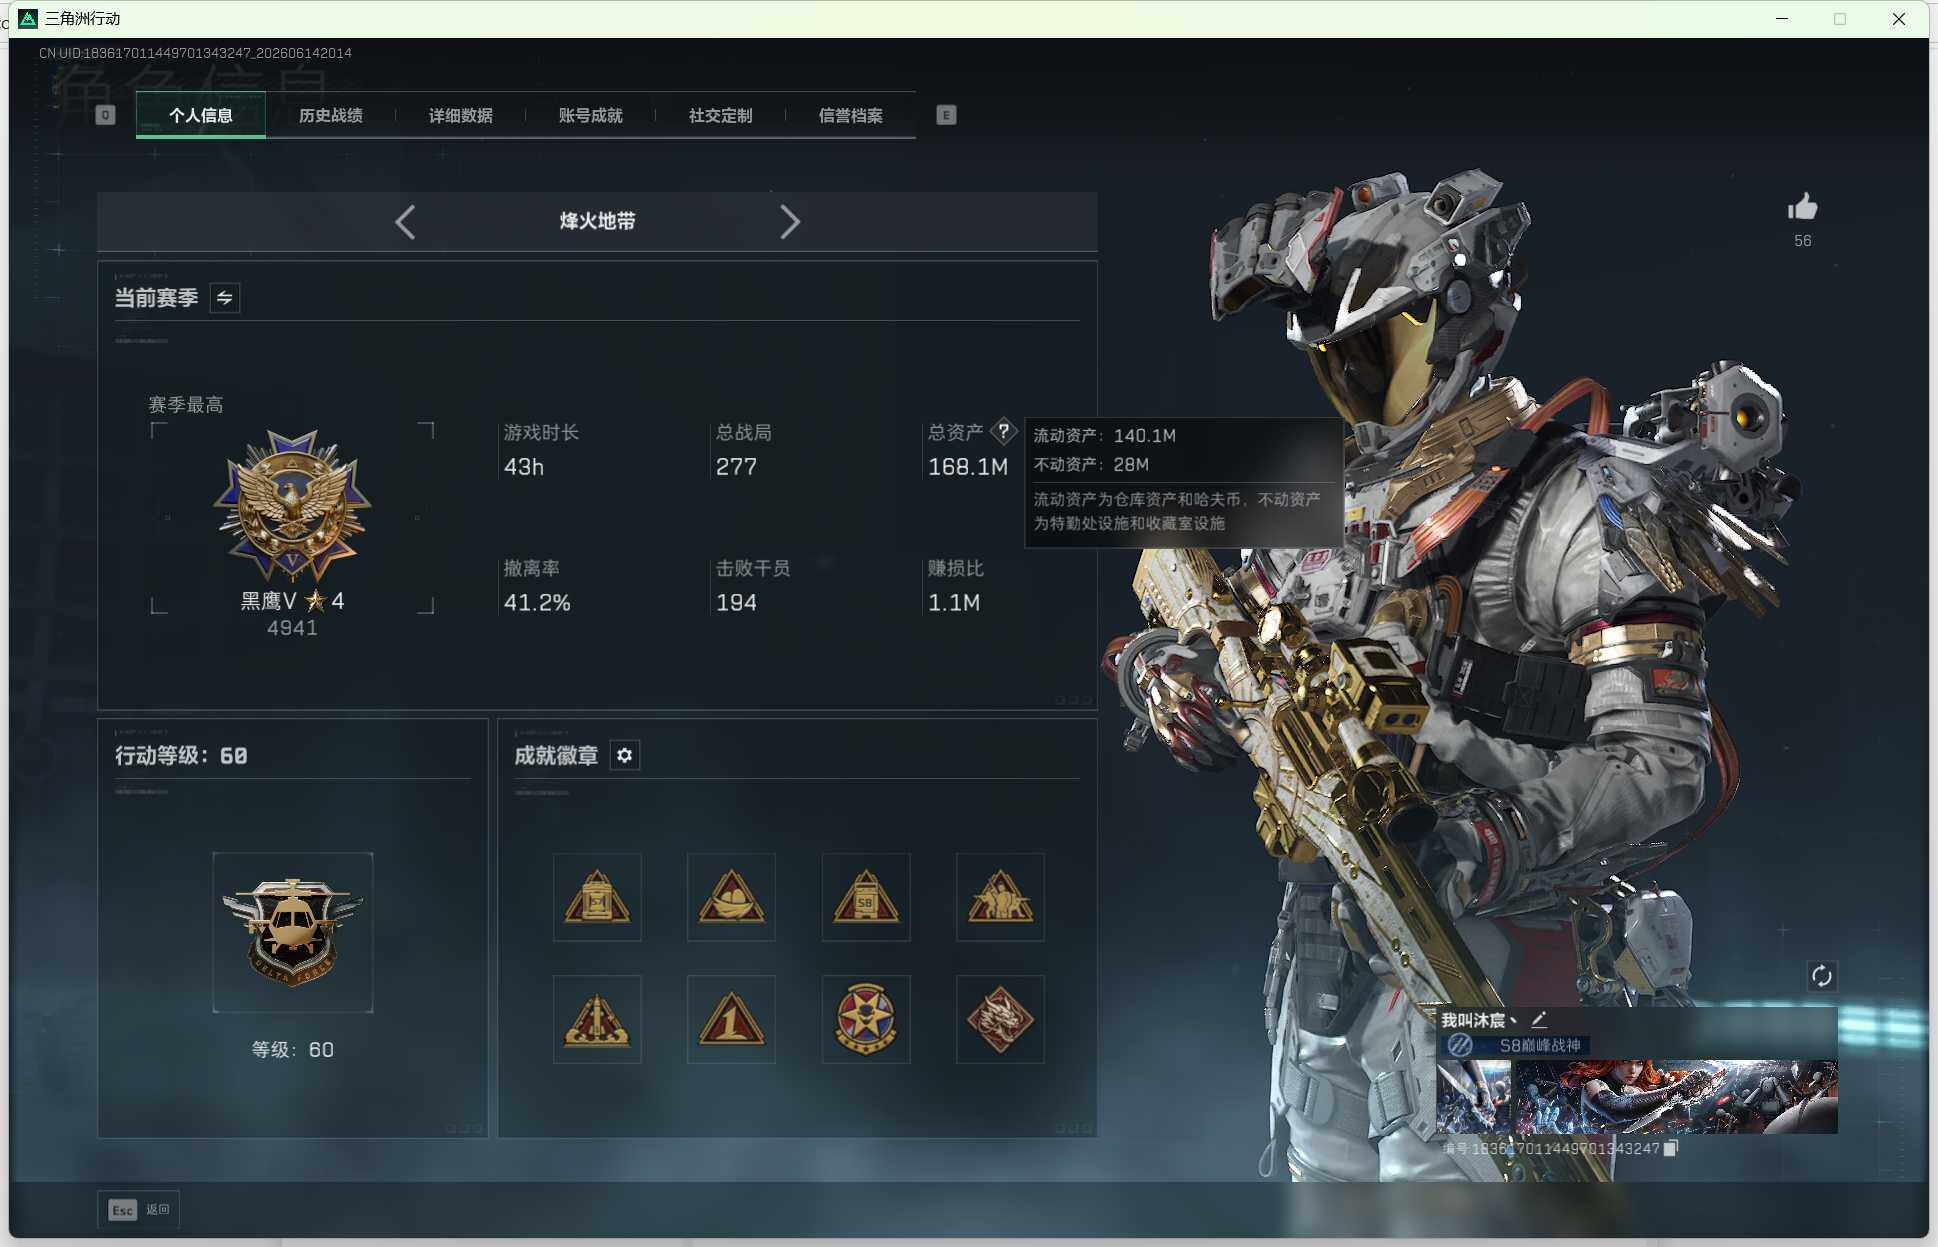Select the 社交定制 tab

[721, 115]
